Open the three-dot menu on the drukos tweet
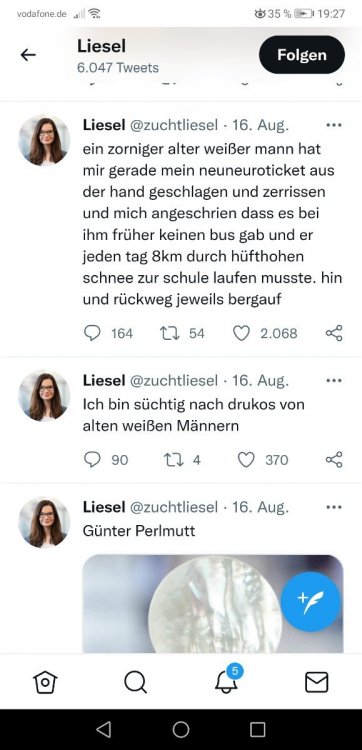362x750 pixels. click(334, 381)
